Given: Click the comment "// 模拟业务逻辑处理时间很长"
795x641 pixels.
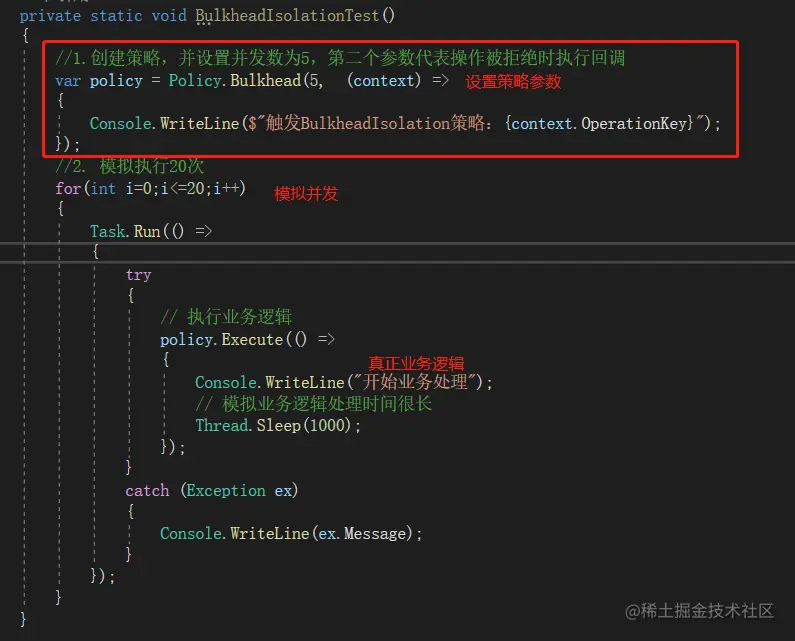Looking at the screenshot, I should (314, 404).
